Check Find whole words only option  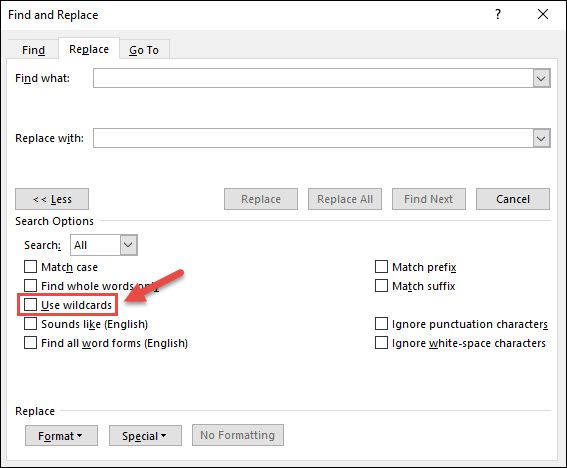(30, 285)
